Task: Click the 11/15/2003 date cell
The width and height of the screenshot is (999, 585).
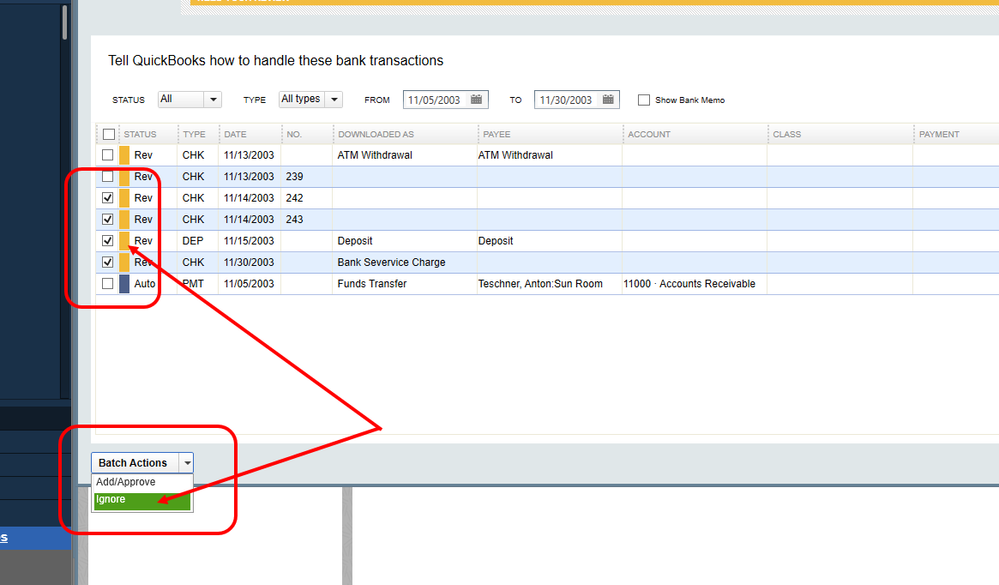Action: [x=250, y=241]
